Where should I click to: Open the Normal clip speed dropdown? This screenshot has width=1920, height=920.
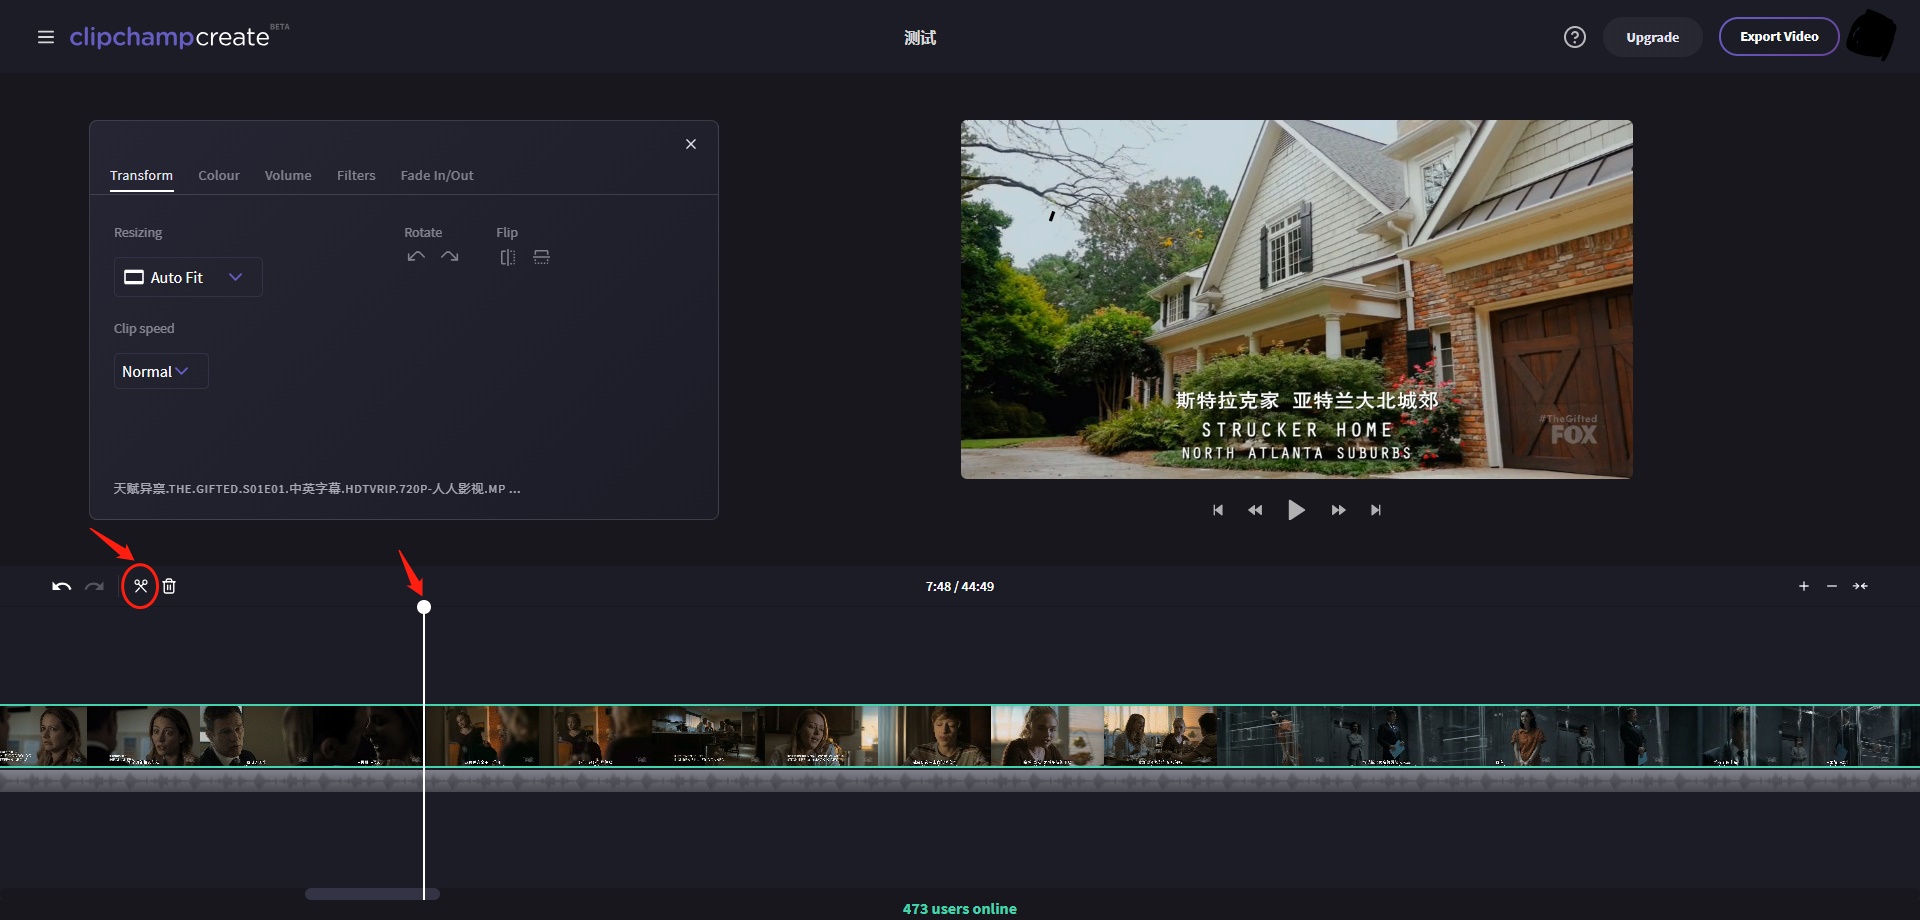[161, 371]
